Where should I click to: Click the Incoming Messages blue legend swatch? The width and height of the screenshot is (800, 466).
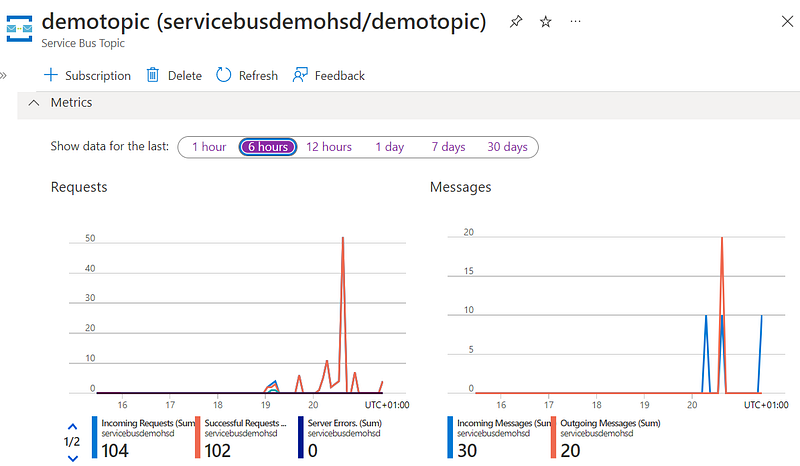[450, 437]
